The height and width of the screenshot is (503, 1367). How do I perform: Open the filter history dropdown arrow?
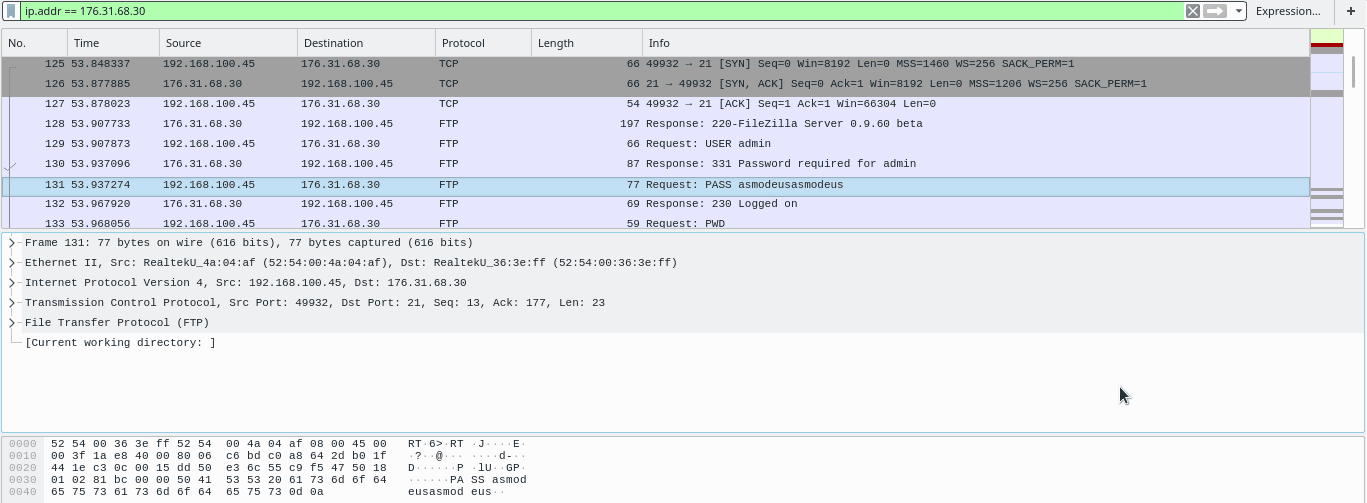1239,11
